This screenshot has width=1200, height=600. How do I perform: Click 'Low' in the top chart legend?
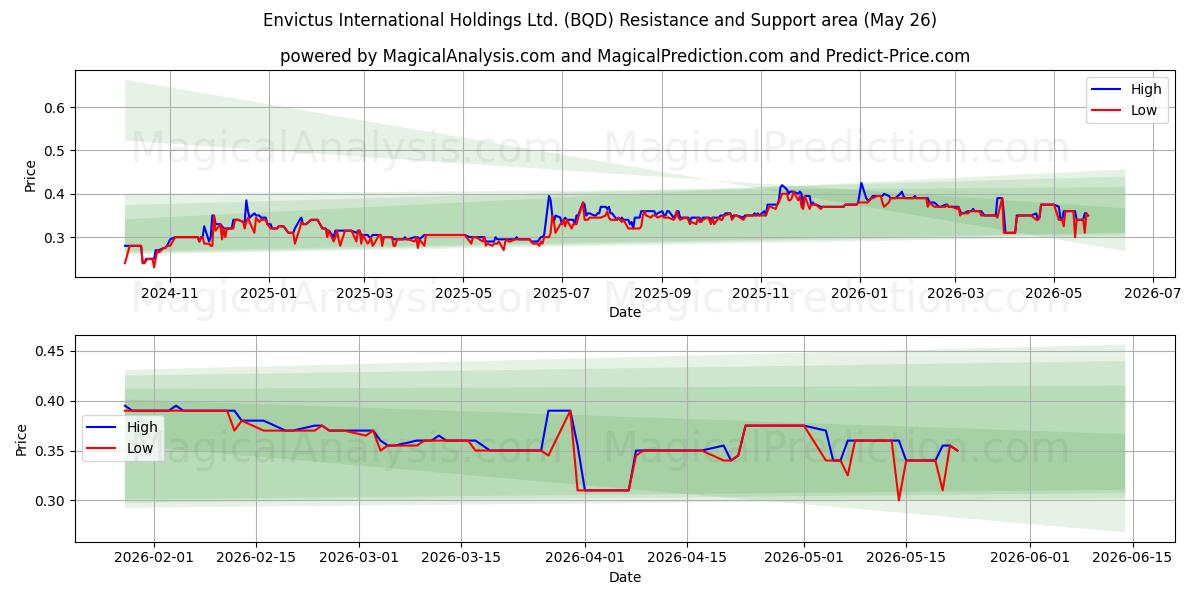(1144, 111)
